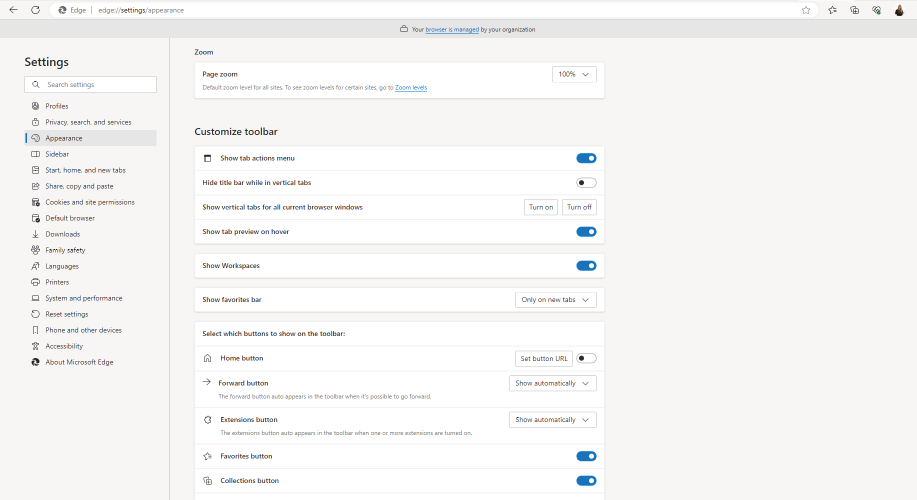The width and height of the screenshot is (917, 500).
Task: Click the browser back arrow
Action: (13, 10)
